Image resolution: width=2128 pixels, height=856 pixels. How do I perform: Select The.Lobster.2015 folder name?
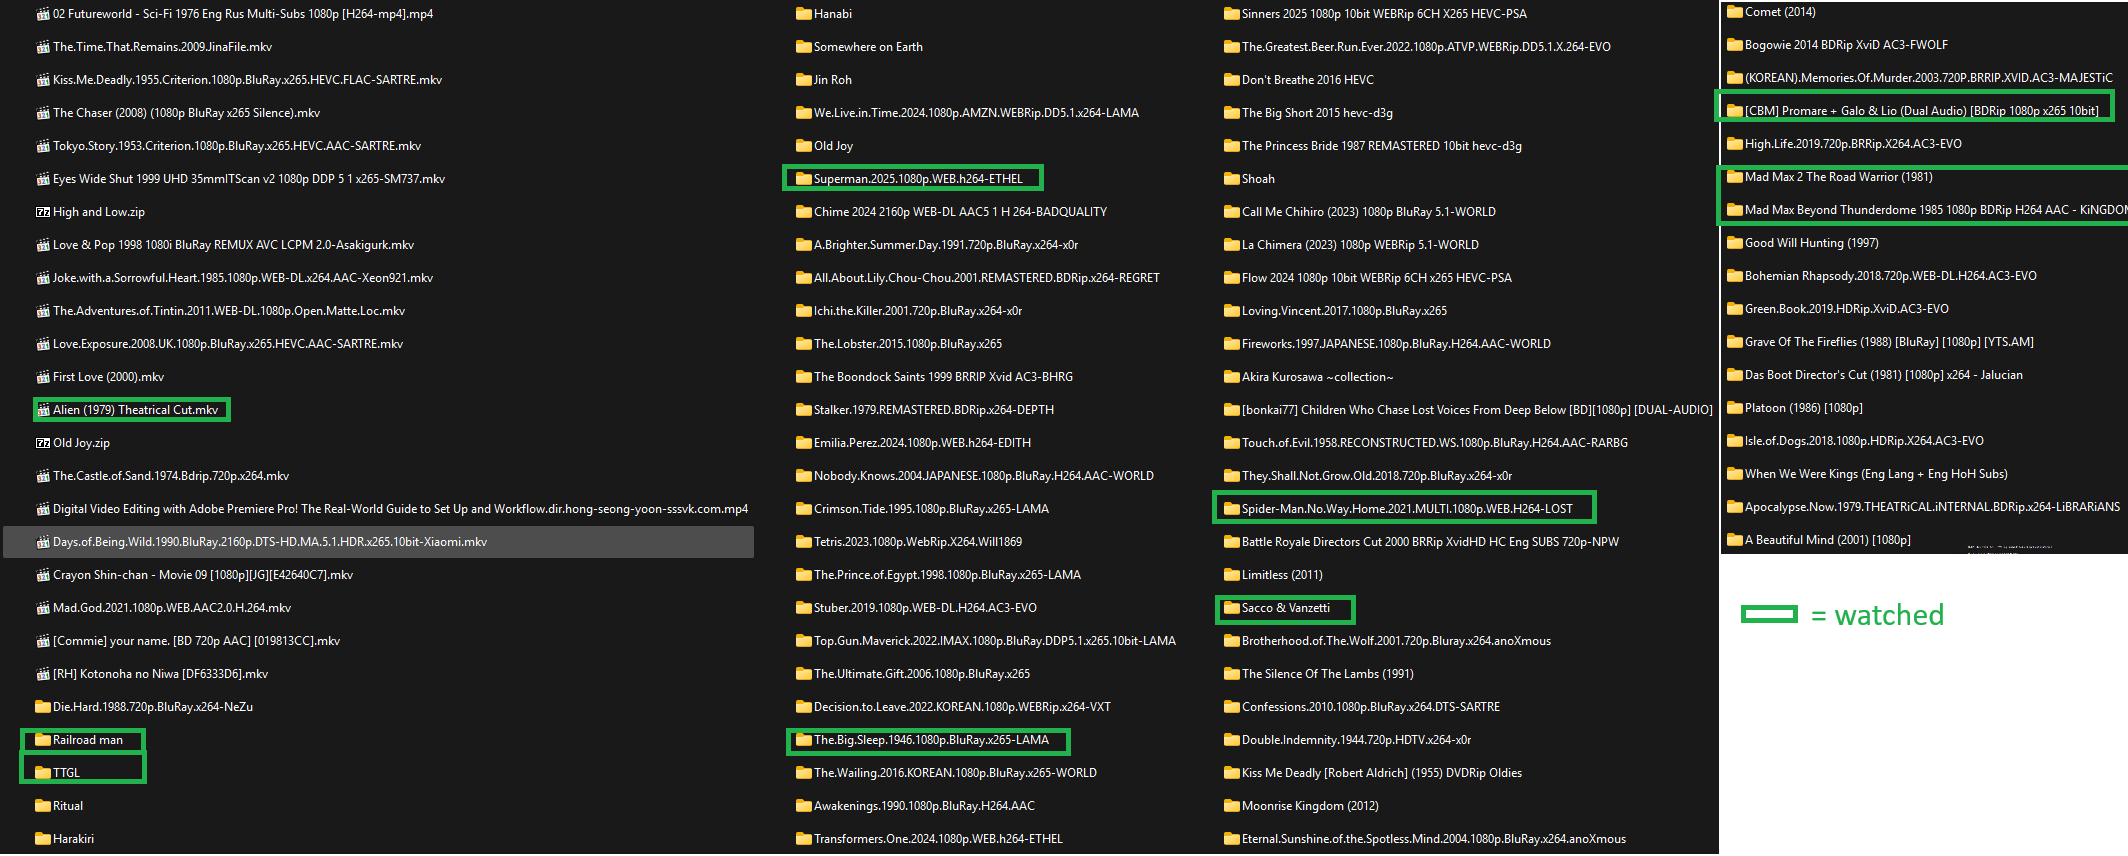(908, 344)
